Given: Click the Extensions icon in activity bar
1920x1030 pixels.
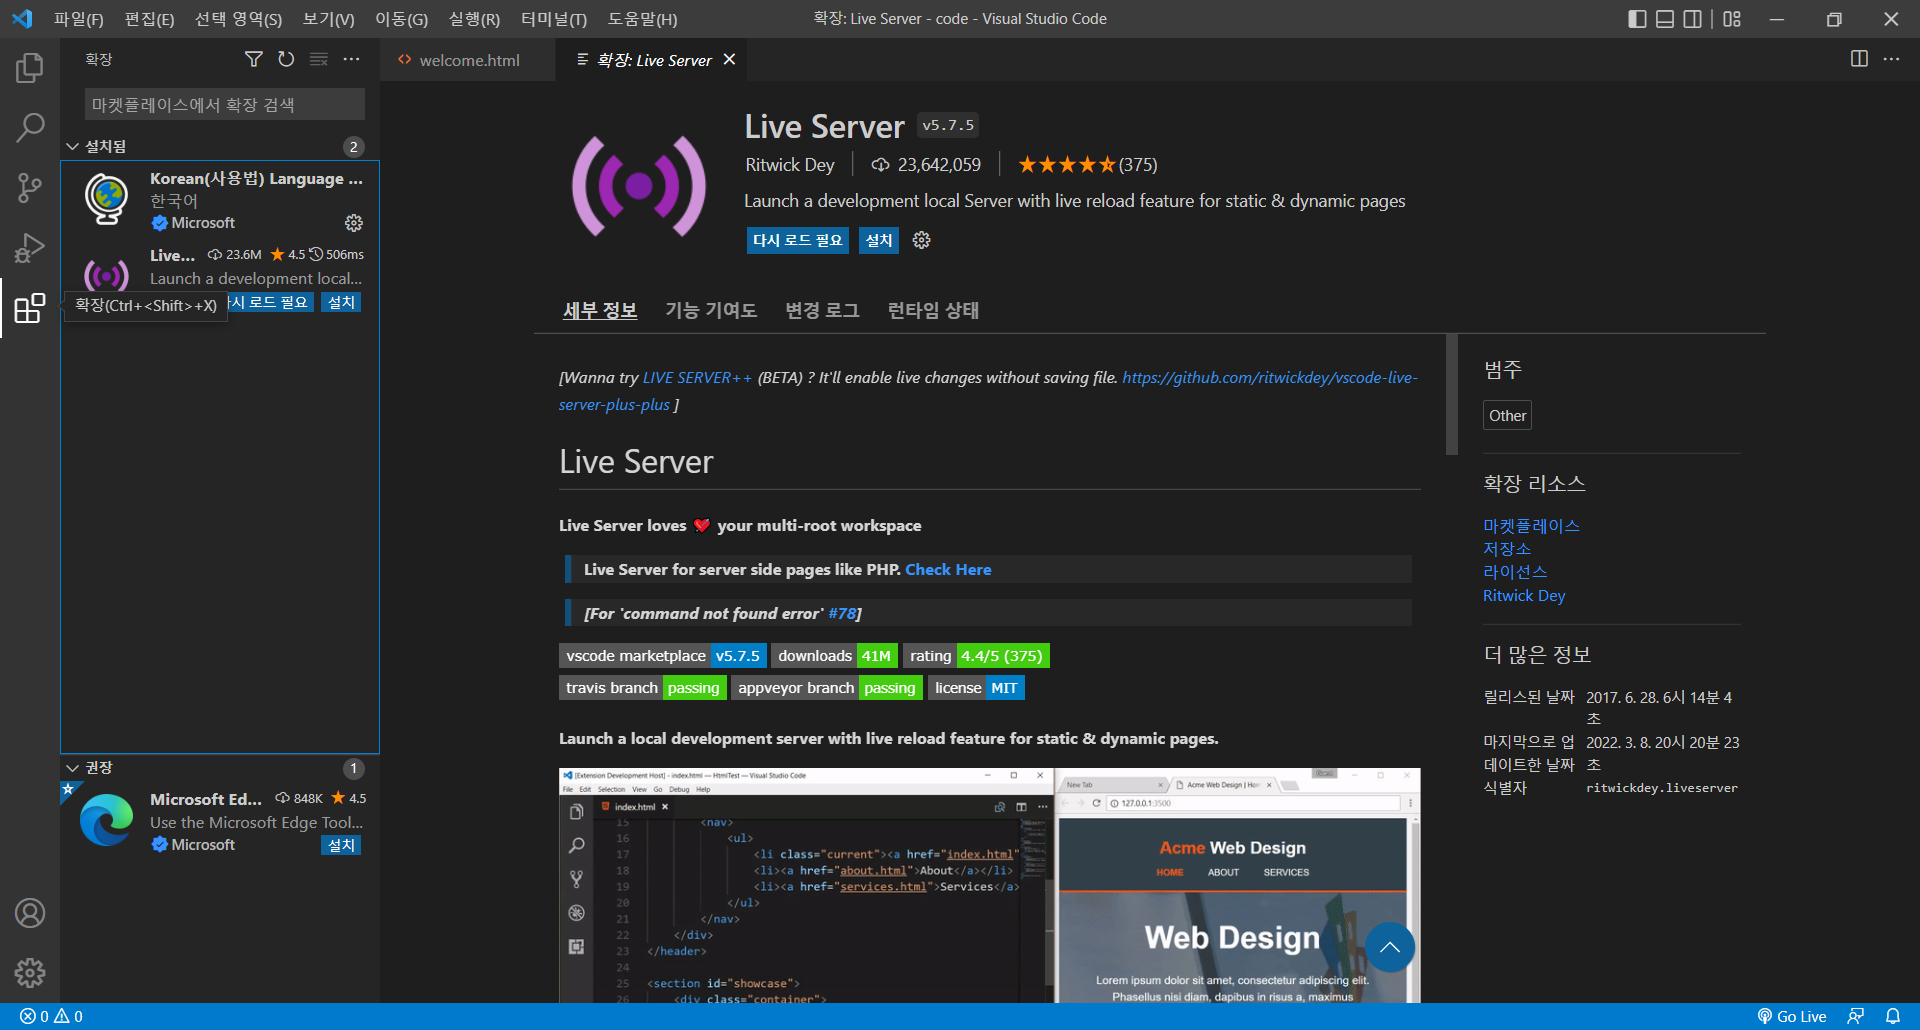Looking at the screenshot, I should point(30,308).
